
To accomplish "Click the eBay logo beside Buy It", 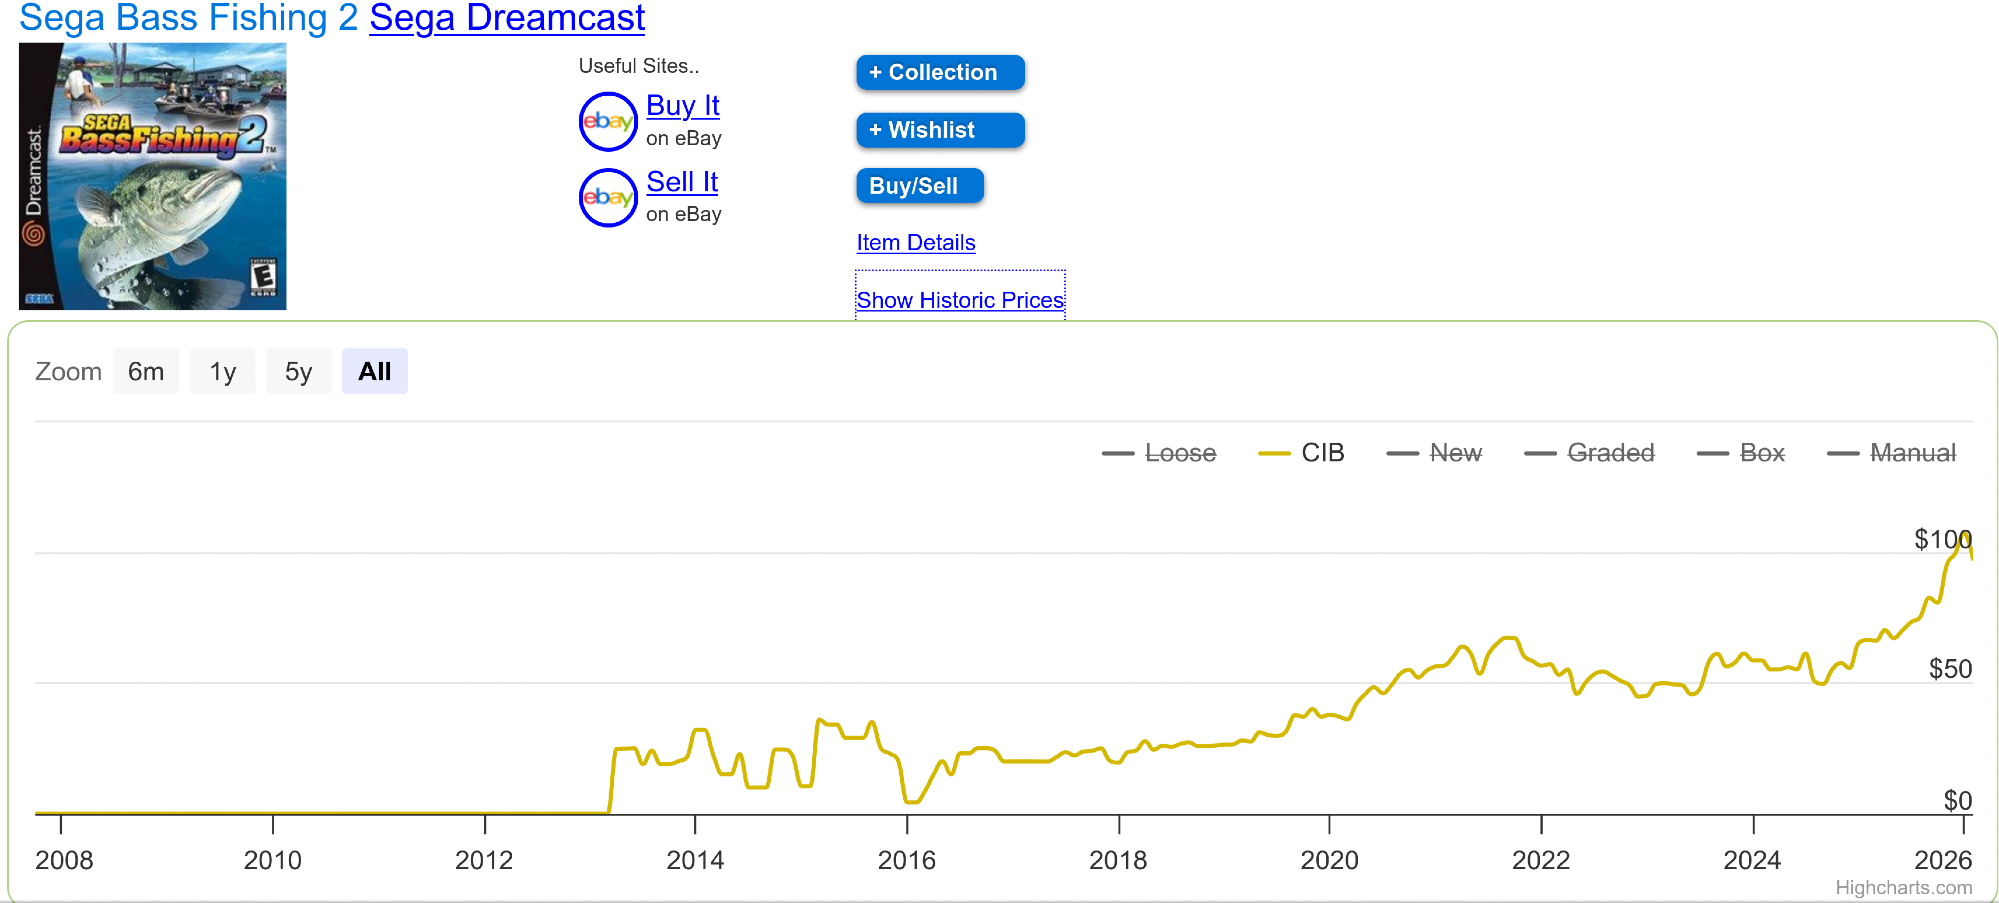I will coord(608,122).
